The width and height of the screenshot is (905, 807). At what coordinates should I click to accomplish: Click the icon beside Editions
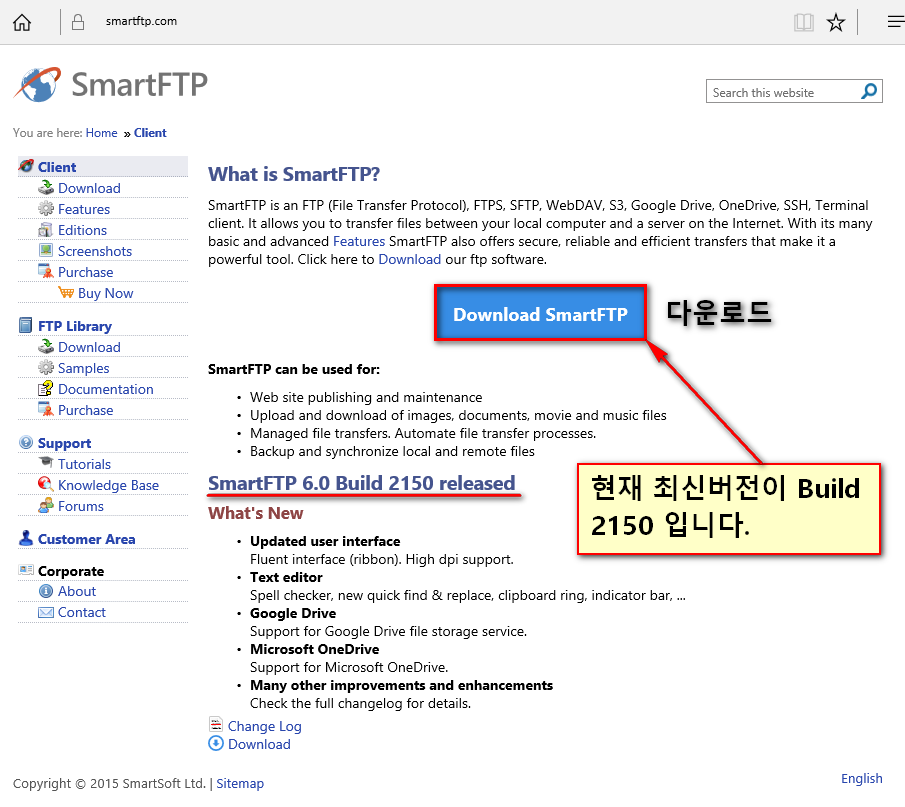[45, 230]
